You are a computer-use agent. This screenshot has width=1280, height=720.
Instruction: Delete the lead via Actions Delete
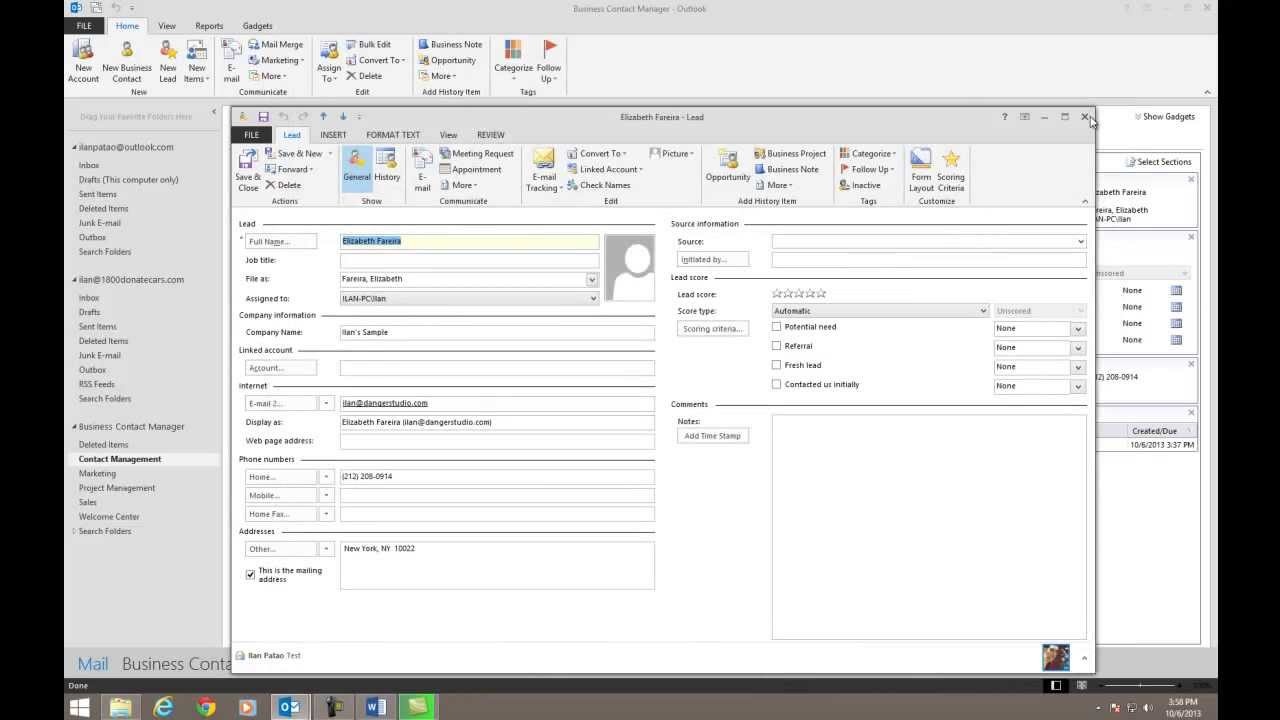pos(283,185)
